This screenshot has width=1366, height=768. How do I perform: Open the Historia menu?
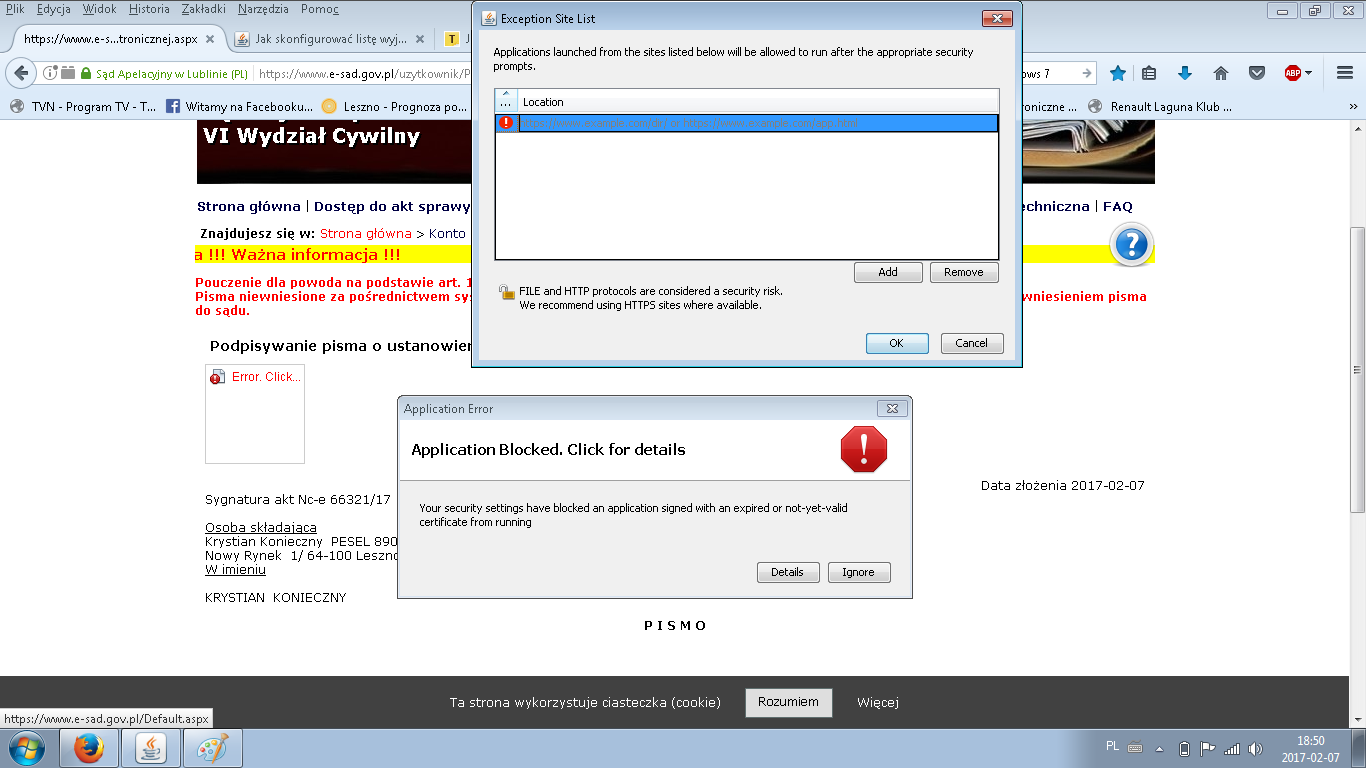(x=149, y=9)
